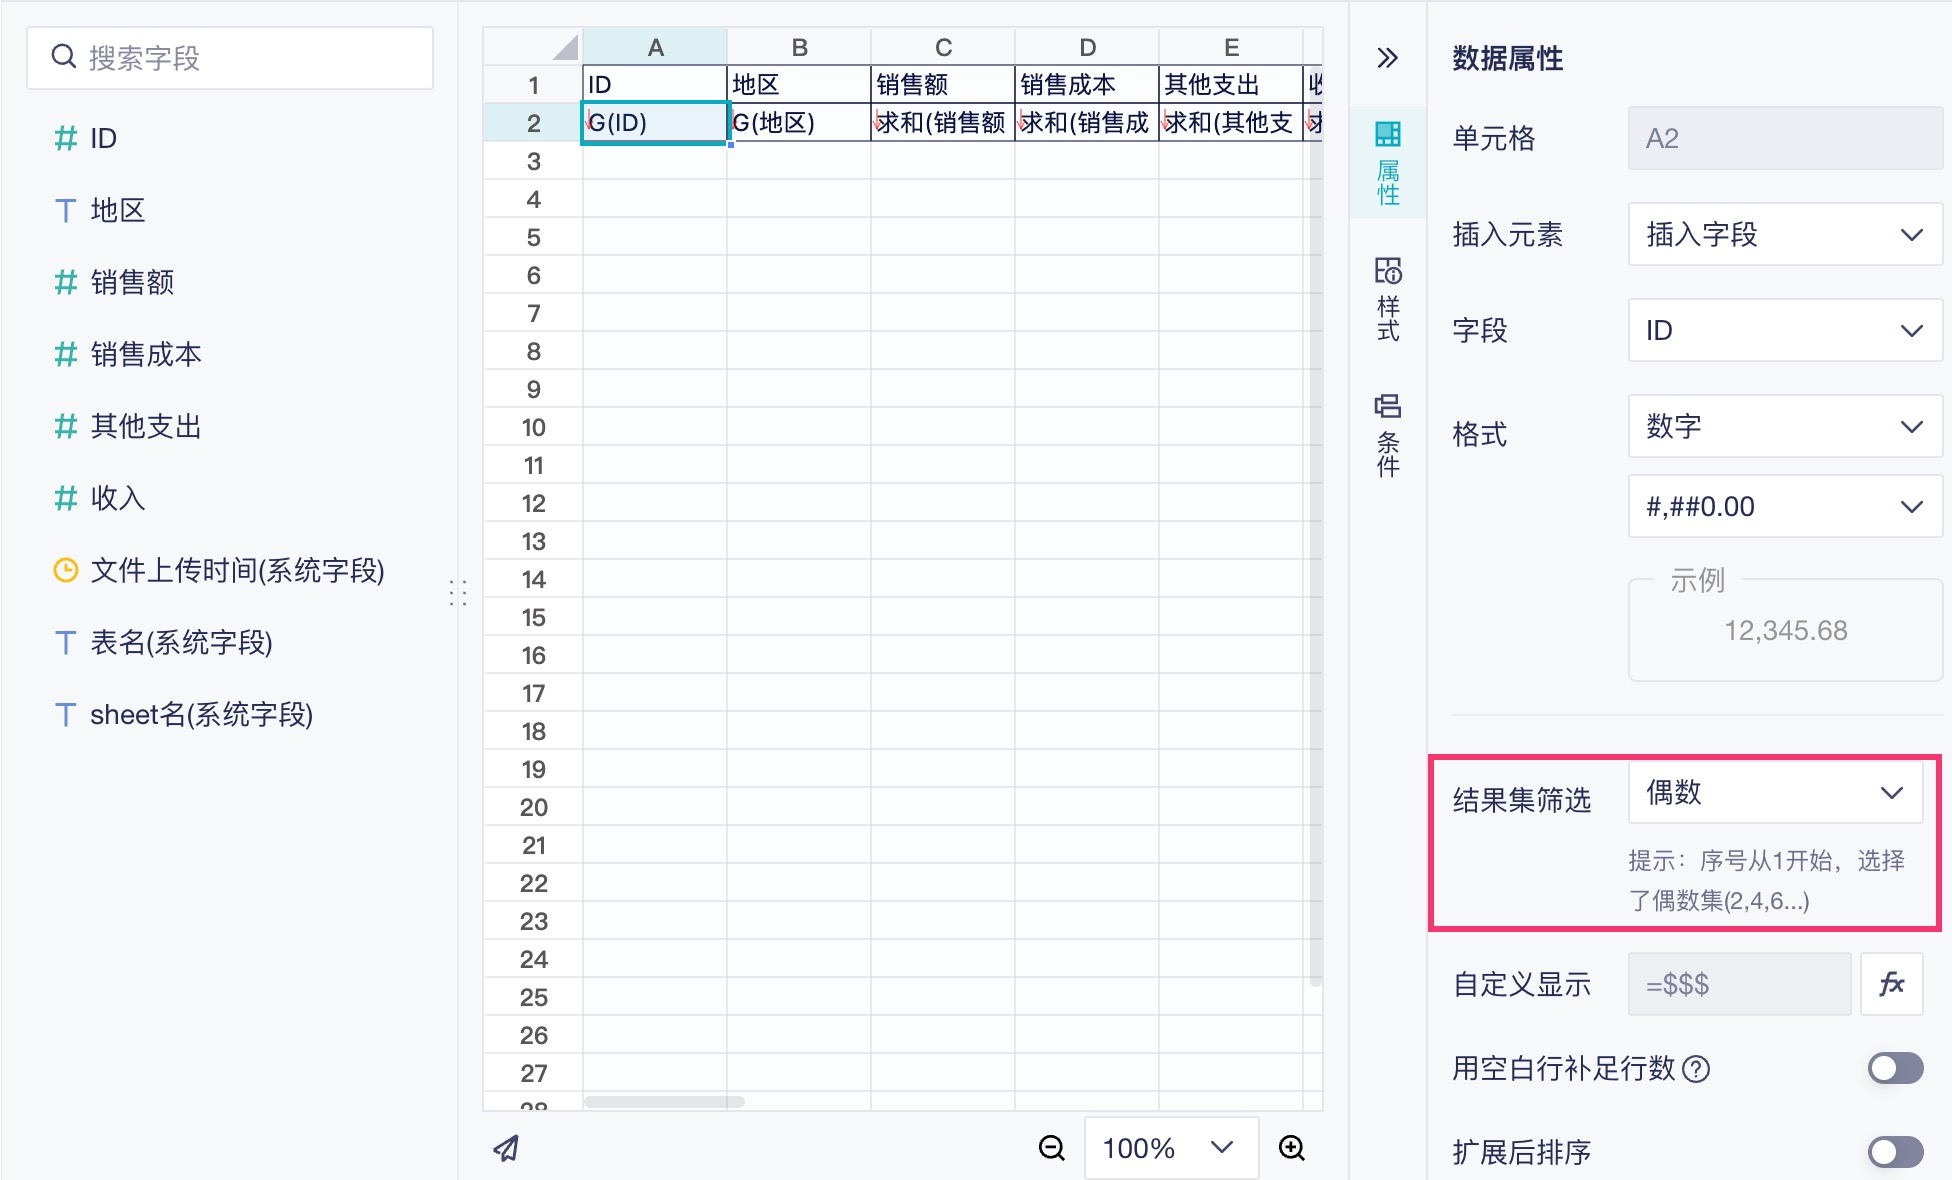This screenshot has height=1180, width=1952.
Task: Open the 结果集筛选 偶数 dropdown
Action: pyautogui.click(x=1775, y=793)
